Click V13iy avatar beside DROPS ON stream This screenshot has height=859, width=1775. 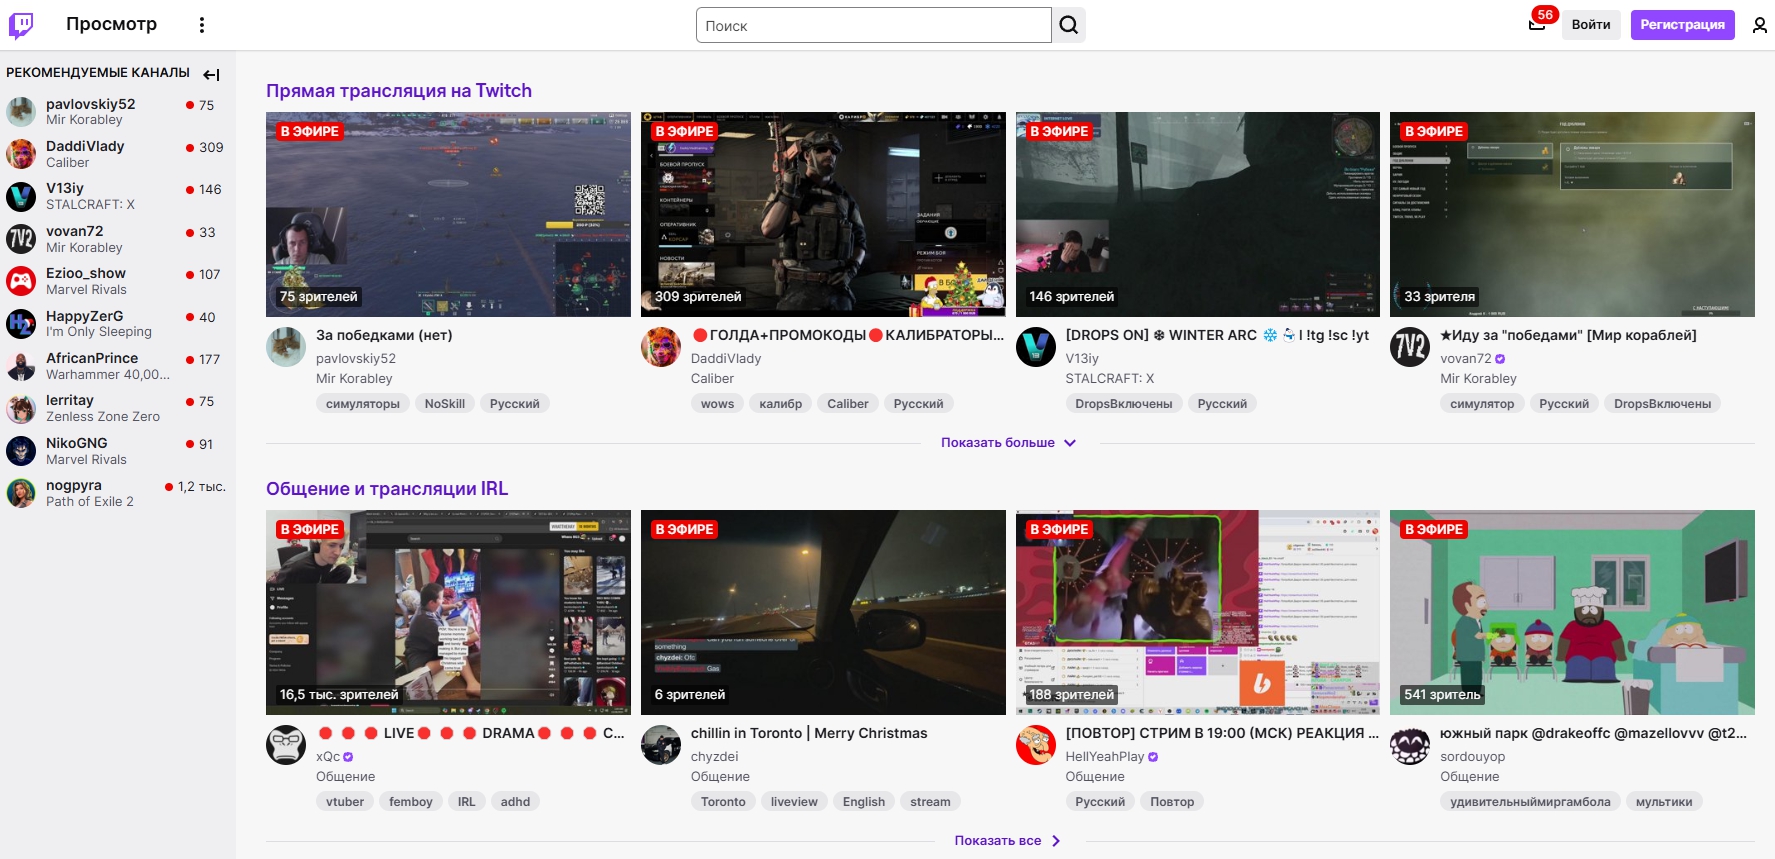click(x=1036, y=347)
